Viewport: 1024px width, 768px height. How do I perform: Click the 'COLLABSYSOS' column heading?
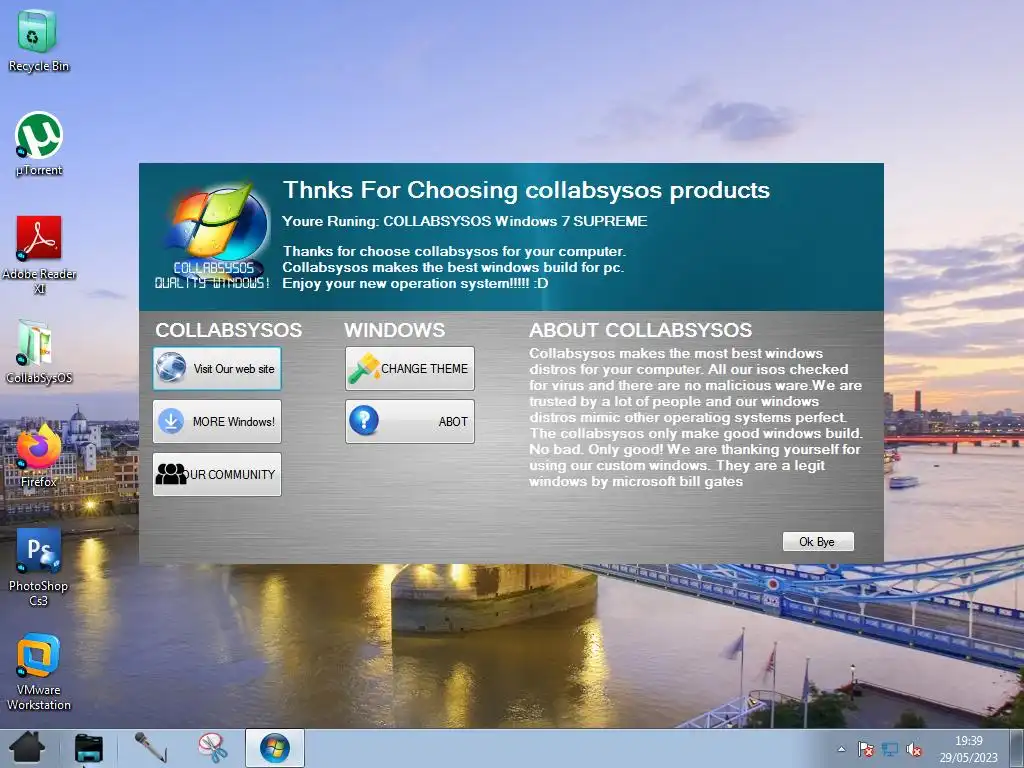click(229, 330)
